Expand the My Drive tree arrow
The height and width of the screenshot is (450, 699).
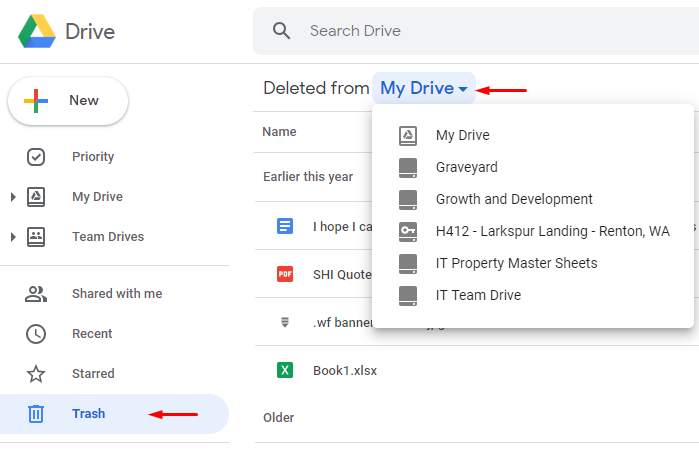coord(13,197)
